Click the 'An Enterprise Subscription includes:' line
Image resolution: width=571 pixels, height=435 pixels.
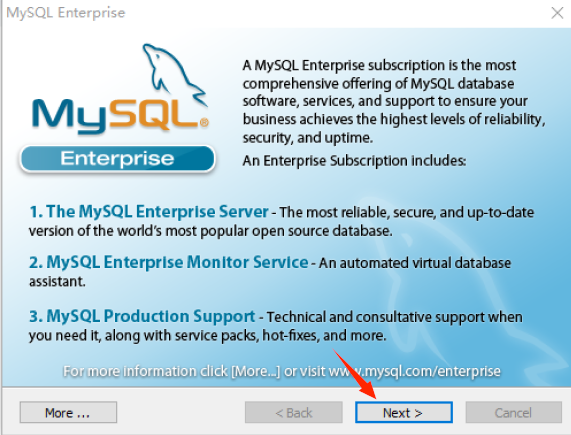(x=354, y=161)
